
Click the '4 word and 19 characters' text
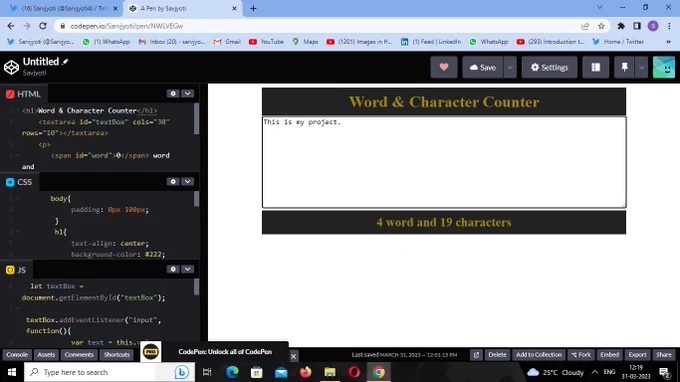tap(444, 222)
